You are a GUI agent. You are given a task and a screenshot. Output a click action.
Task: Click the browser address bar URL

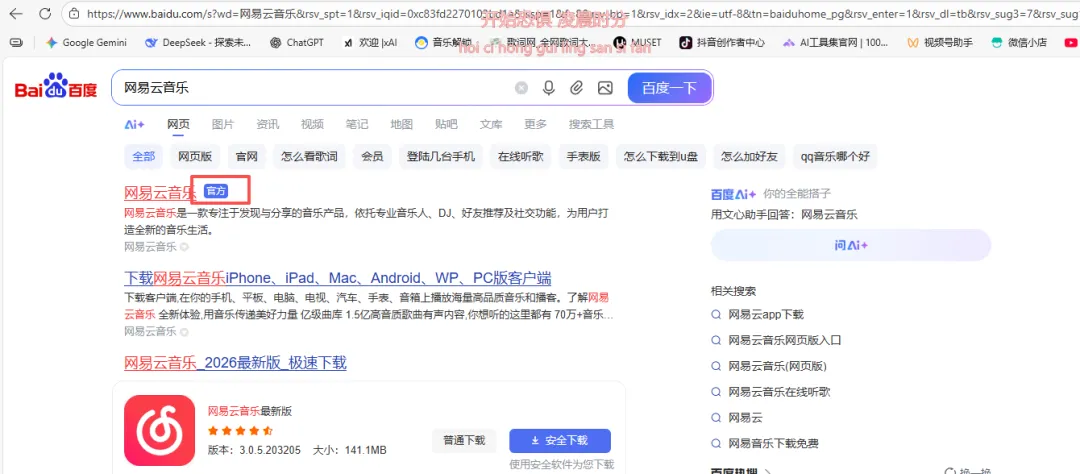click(x=579, y=13)
